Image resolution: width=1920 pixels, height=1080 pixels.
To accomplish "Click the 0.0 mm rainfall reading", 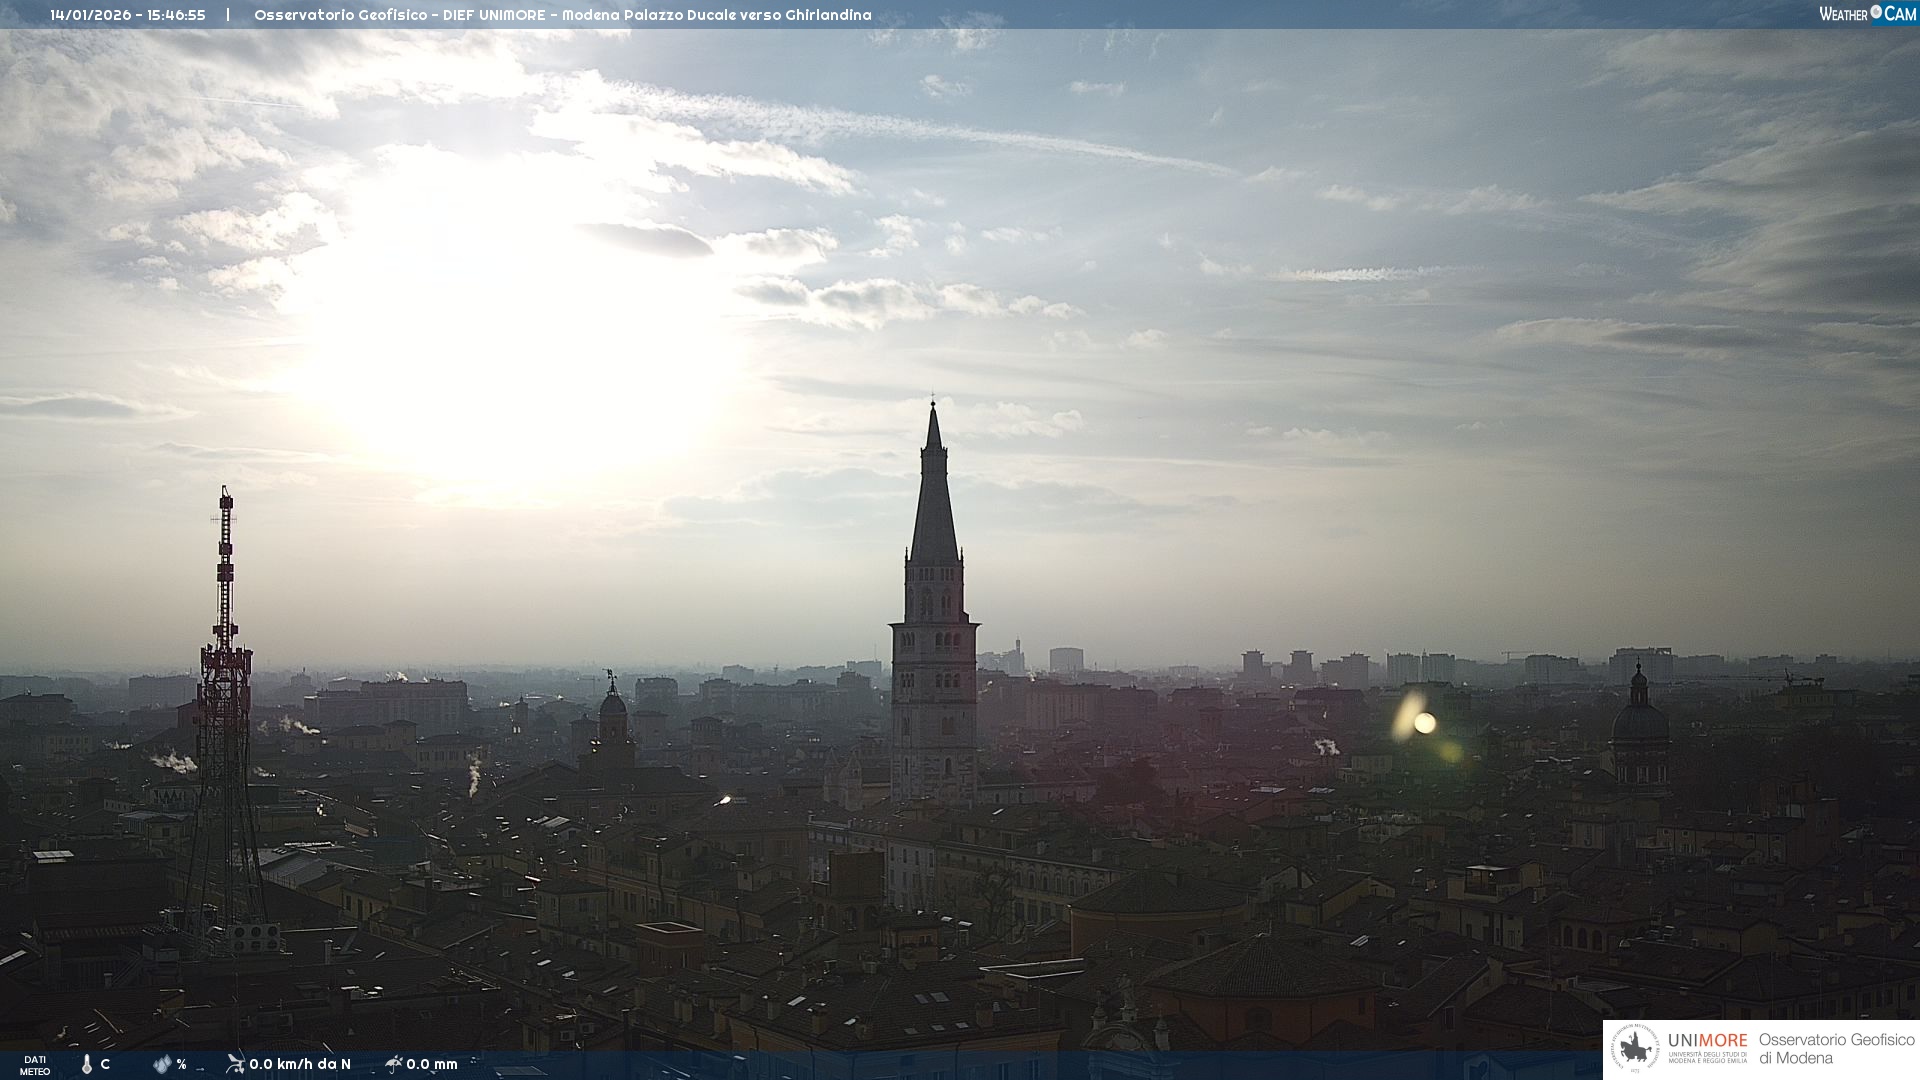I will coord(432,1064).
